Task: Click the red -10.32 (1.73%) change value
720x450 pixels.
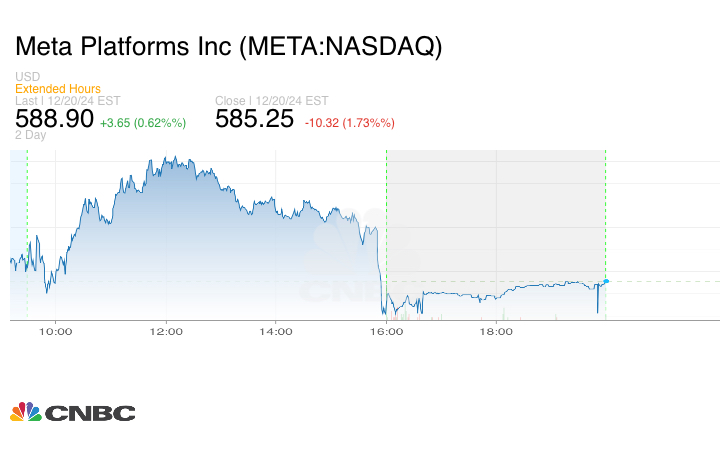Action: [x=349, y=122]
